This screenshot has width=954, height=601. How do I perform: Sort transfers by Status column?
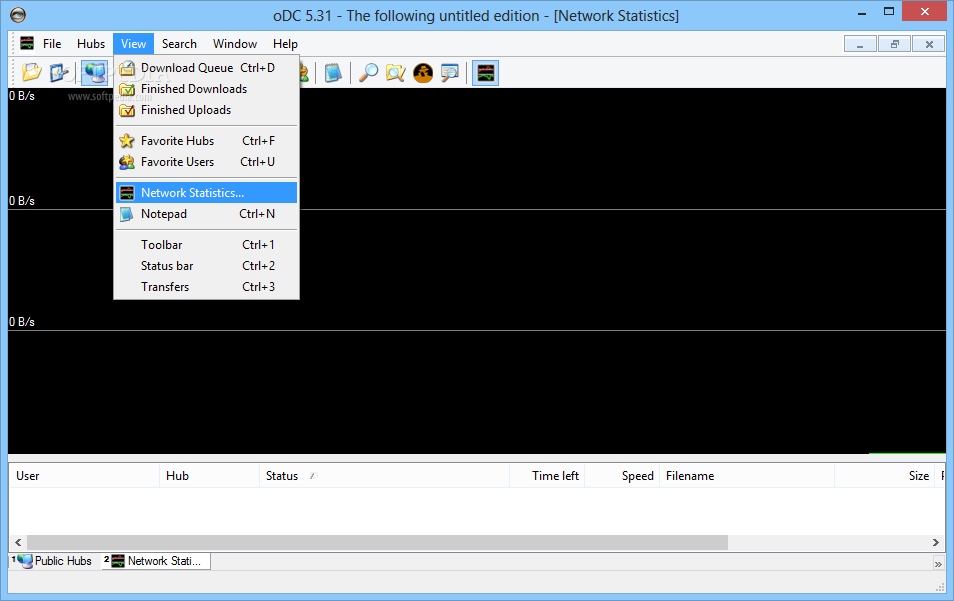[x=385, y=476]
